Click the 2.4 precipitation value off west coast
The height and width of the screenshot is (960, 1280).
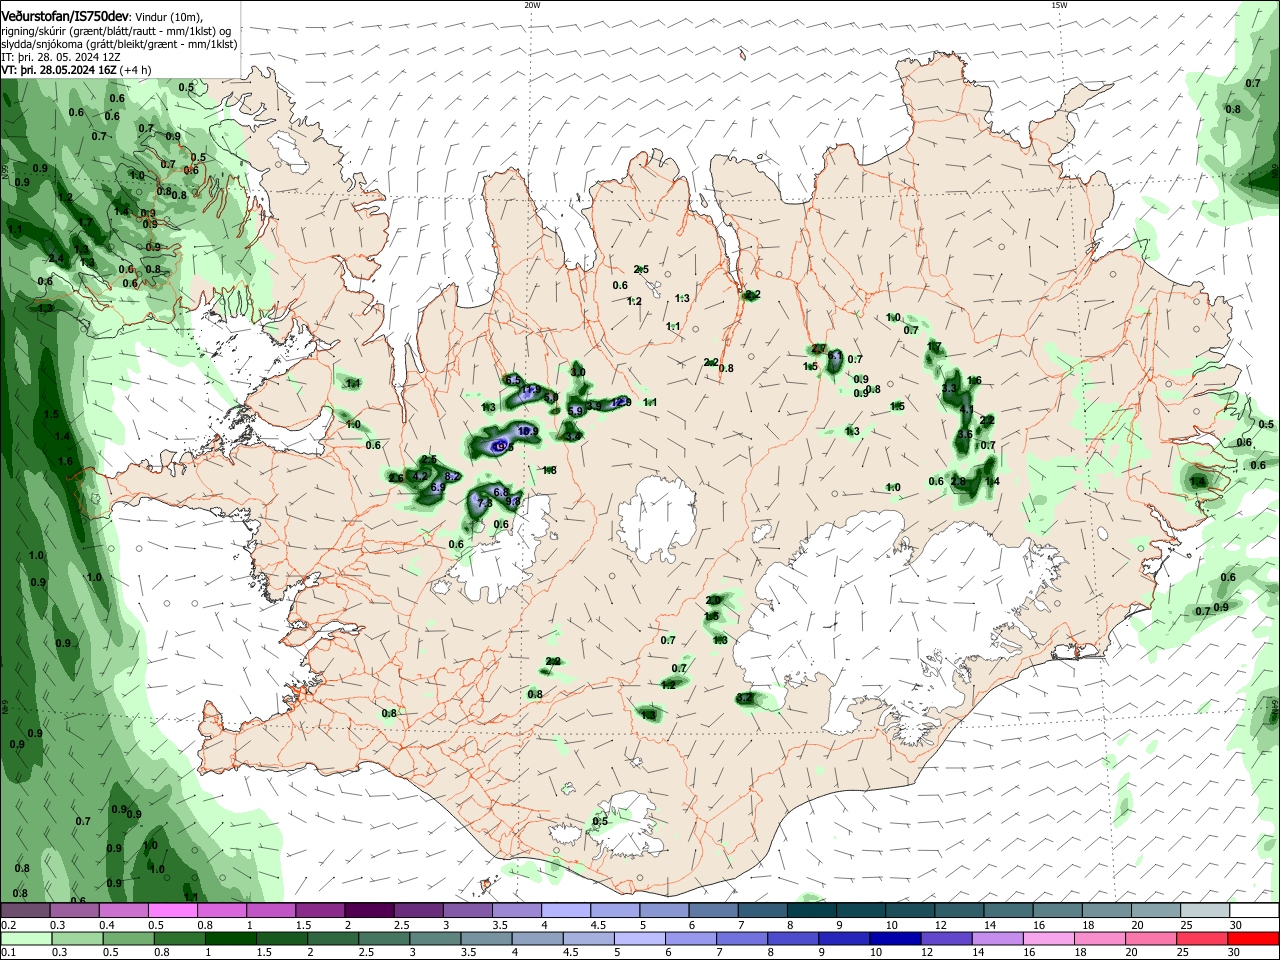pos(56,259)
